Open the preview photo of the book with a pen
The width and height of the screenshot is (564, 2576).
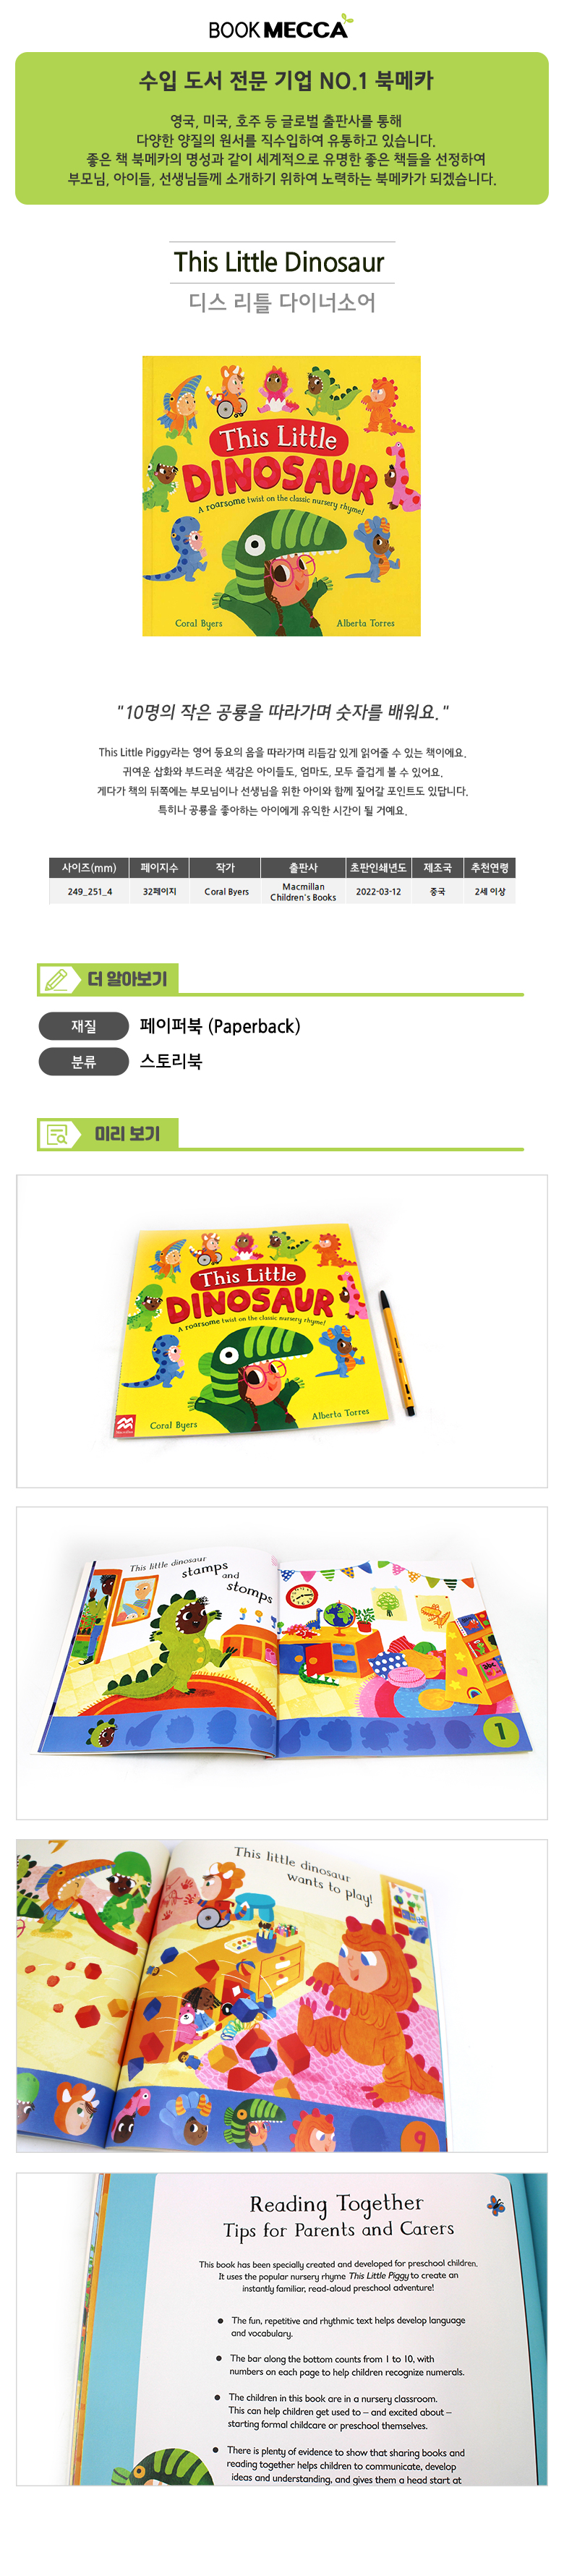(x=282, y=1331)
